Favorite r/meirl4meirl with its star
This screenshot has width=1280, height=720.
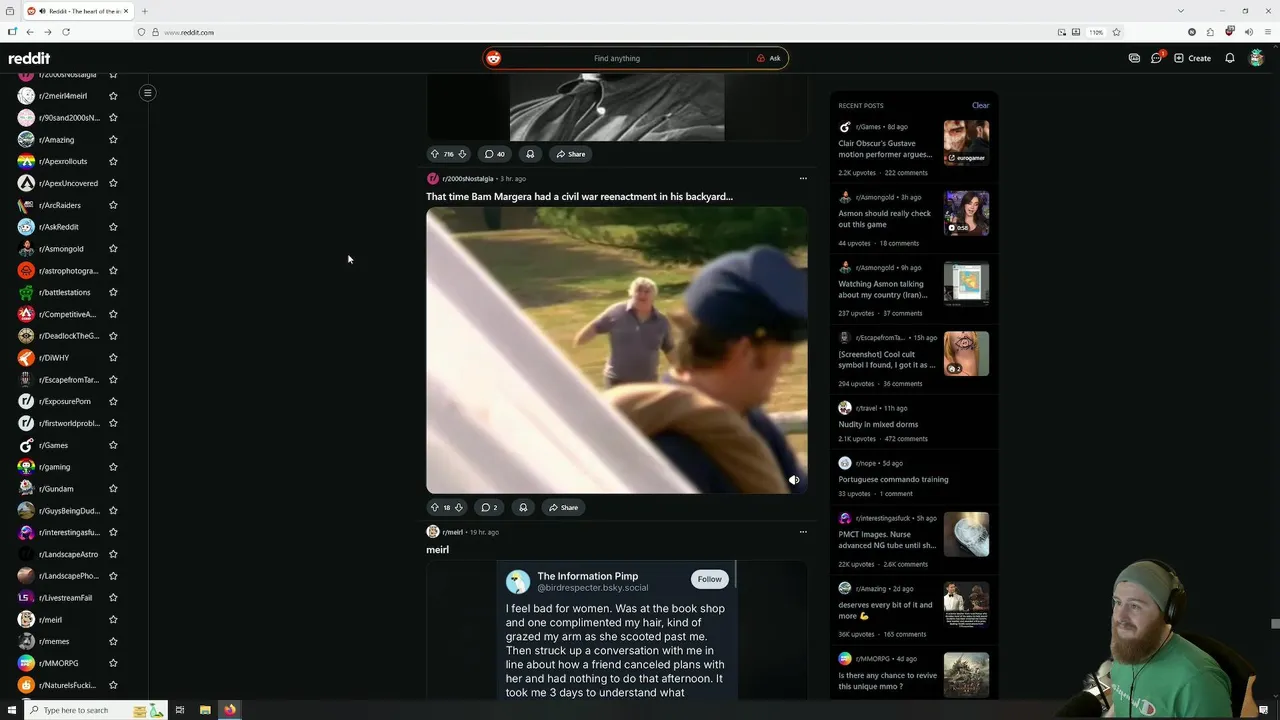pos(113,96)
